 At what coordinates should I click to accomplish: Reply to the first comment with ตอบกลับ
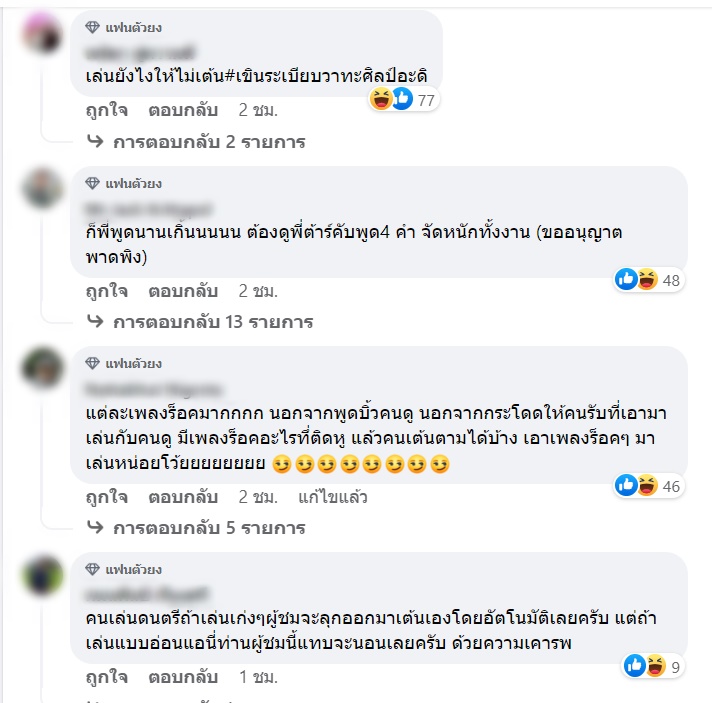(183, 110)
